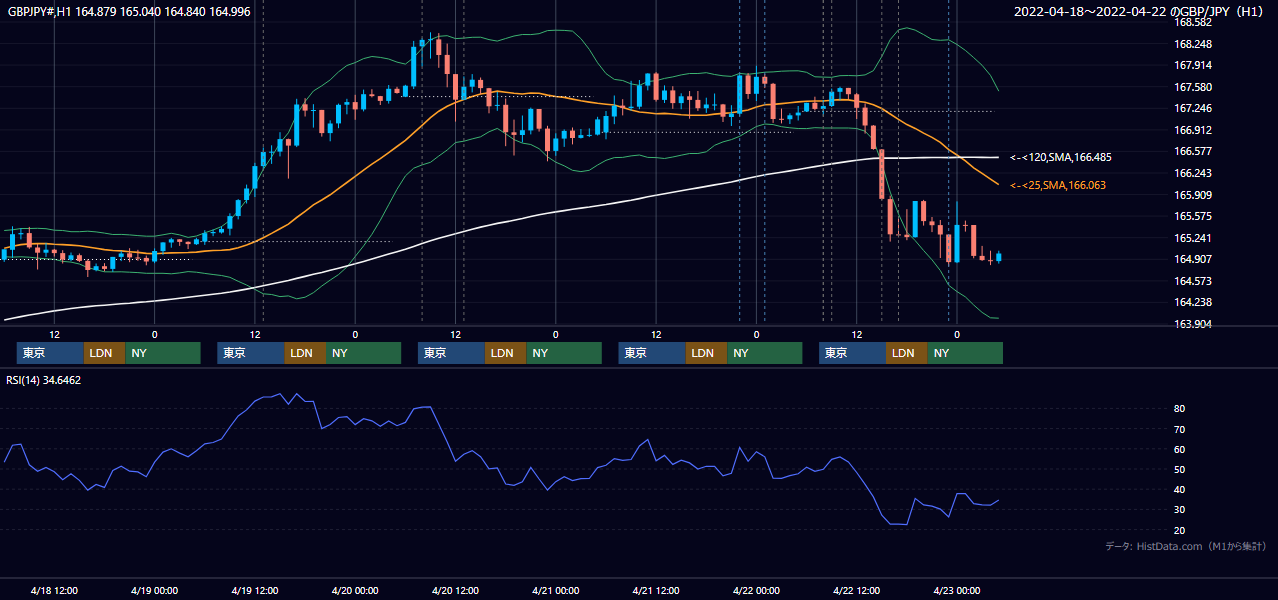Image resolution: width=1278 pixels, height=600 pixels.
Task: Click price axis label 166.243
Action: (x=1193, y=173)
